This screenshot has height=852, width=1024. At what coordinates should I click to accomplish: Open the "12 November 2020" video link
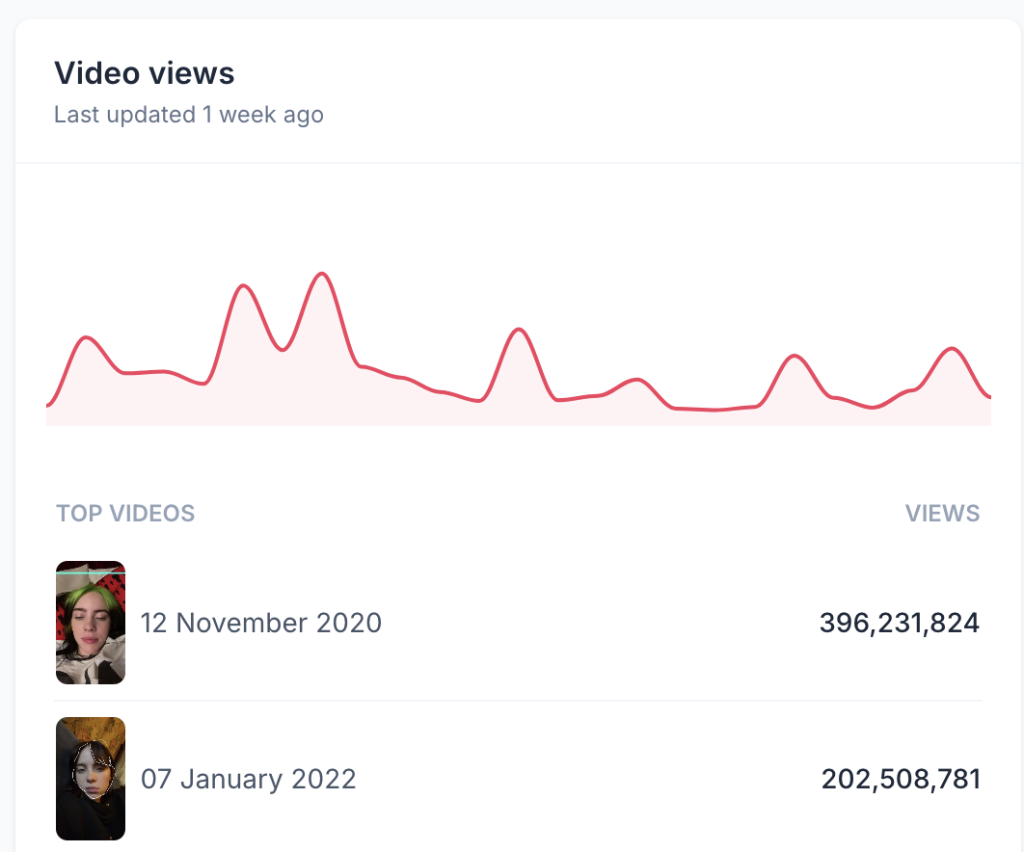click(x=261, y=623)
